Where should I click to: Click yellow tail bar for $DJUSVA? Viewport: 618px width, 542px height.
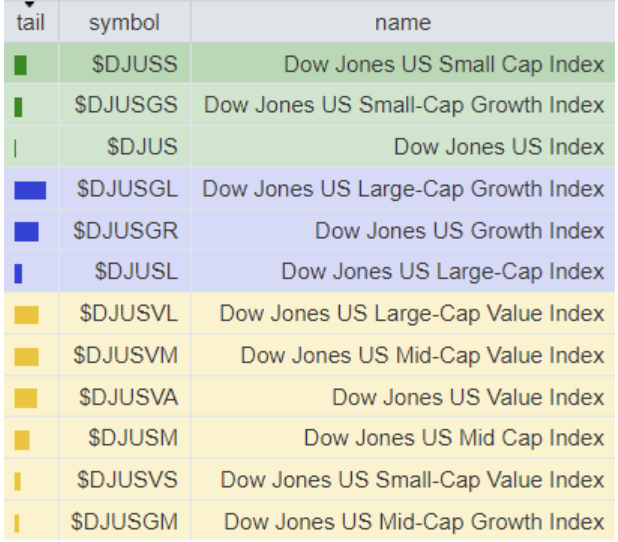point(26,398)
